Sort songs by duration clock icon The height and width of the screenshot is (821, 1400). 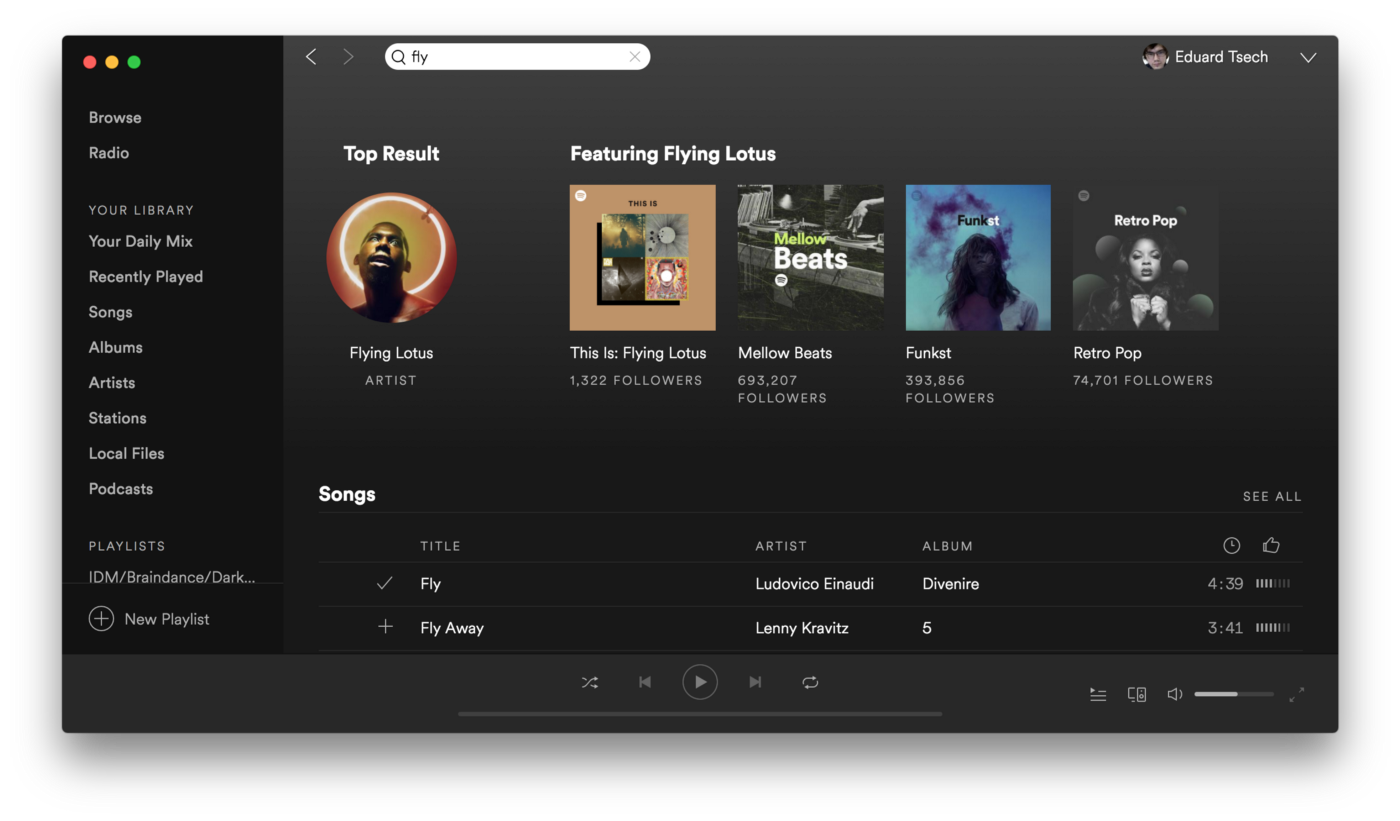click(x=1232, y=545)
